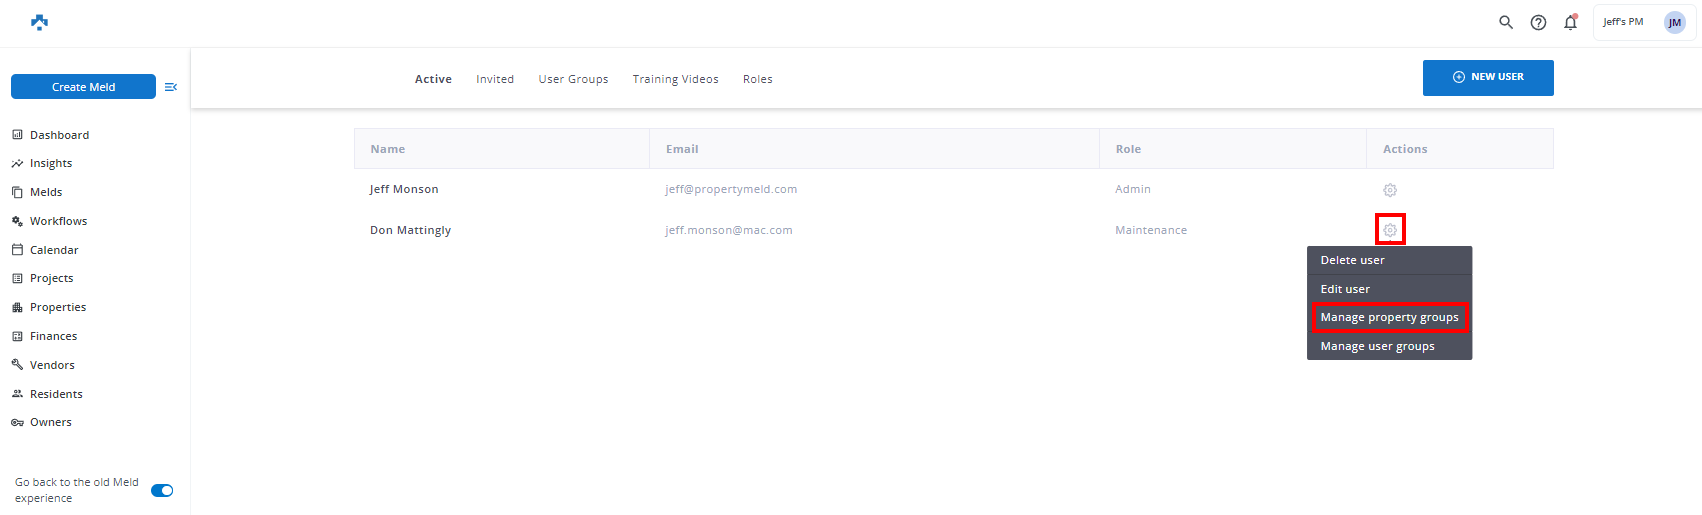Go to Vendors in the sidebar
The width and height of the screenshot is (1702, 515).
pyautogui.click(x=52, y=365)
